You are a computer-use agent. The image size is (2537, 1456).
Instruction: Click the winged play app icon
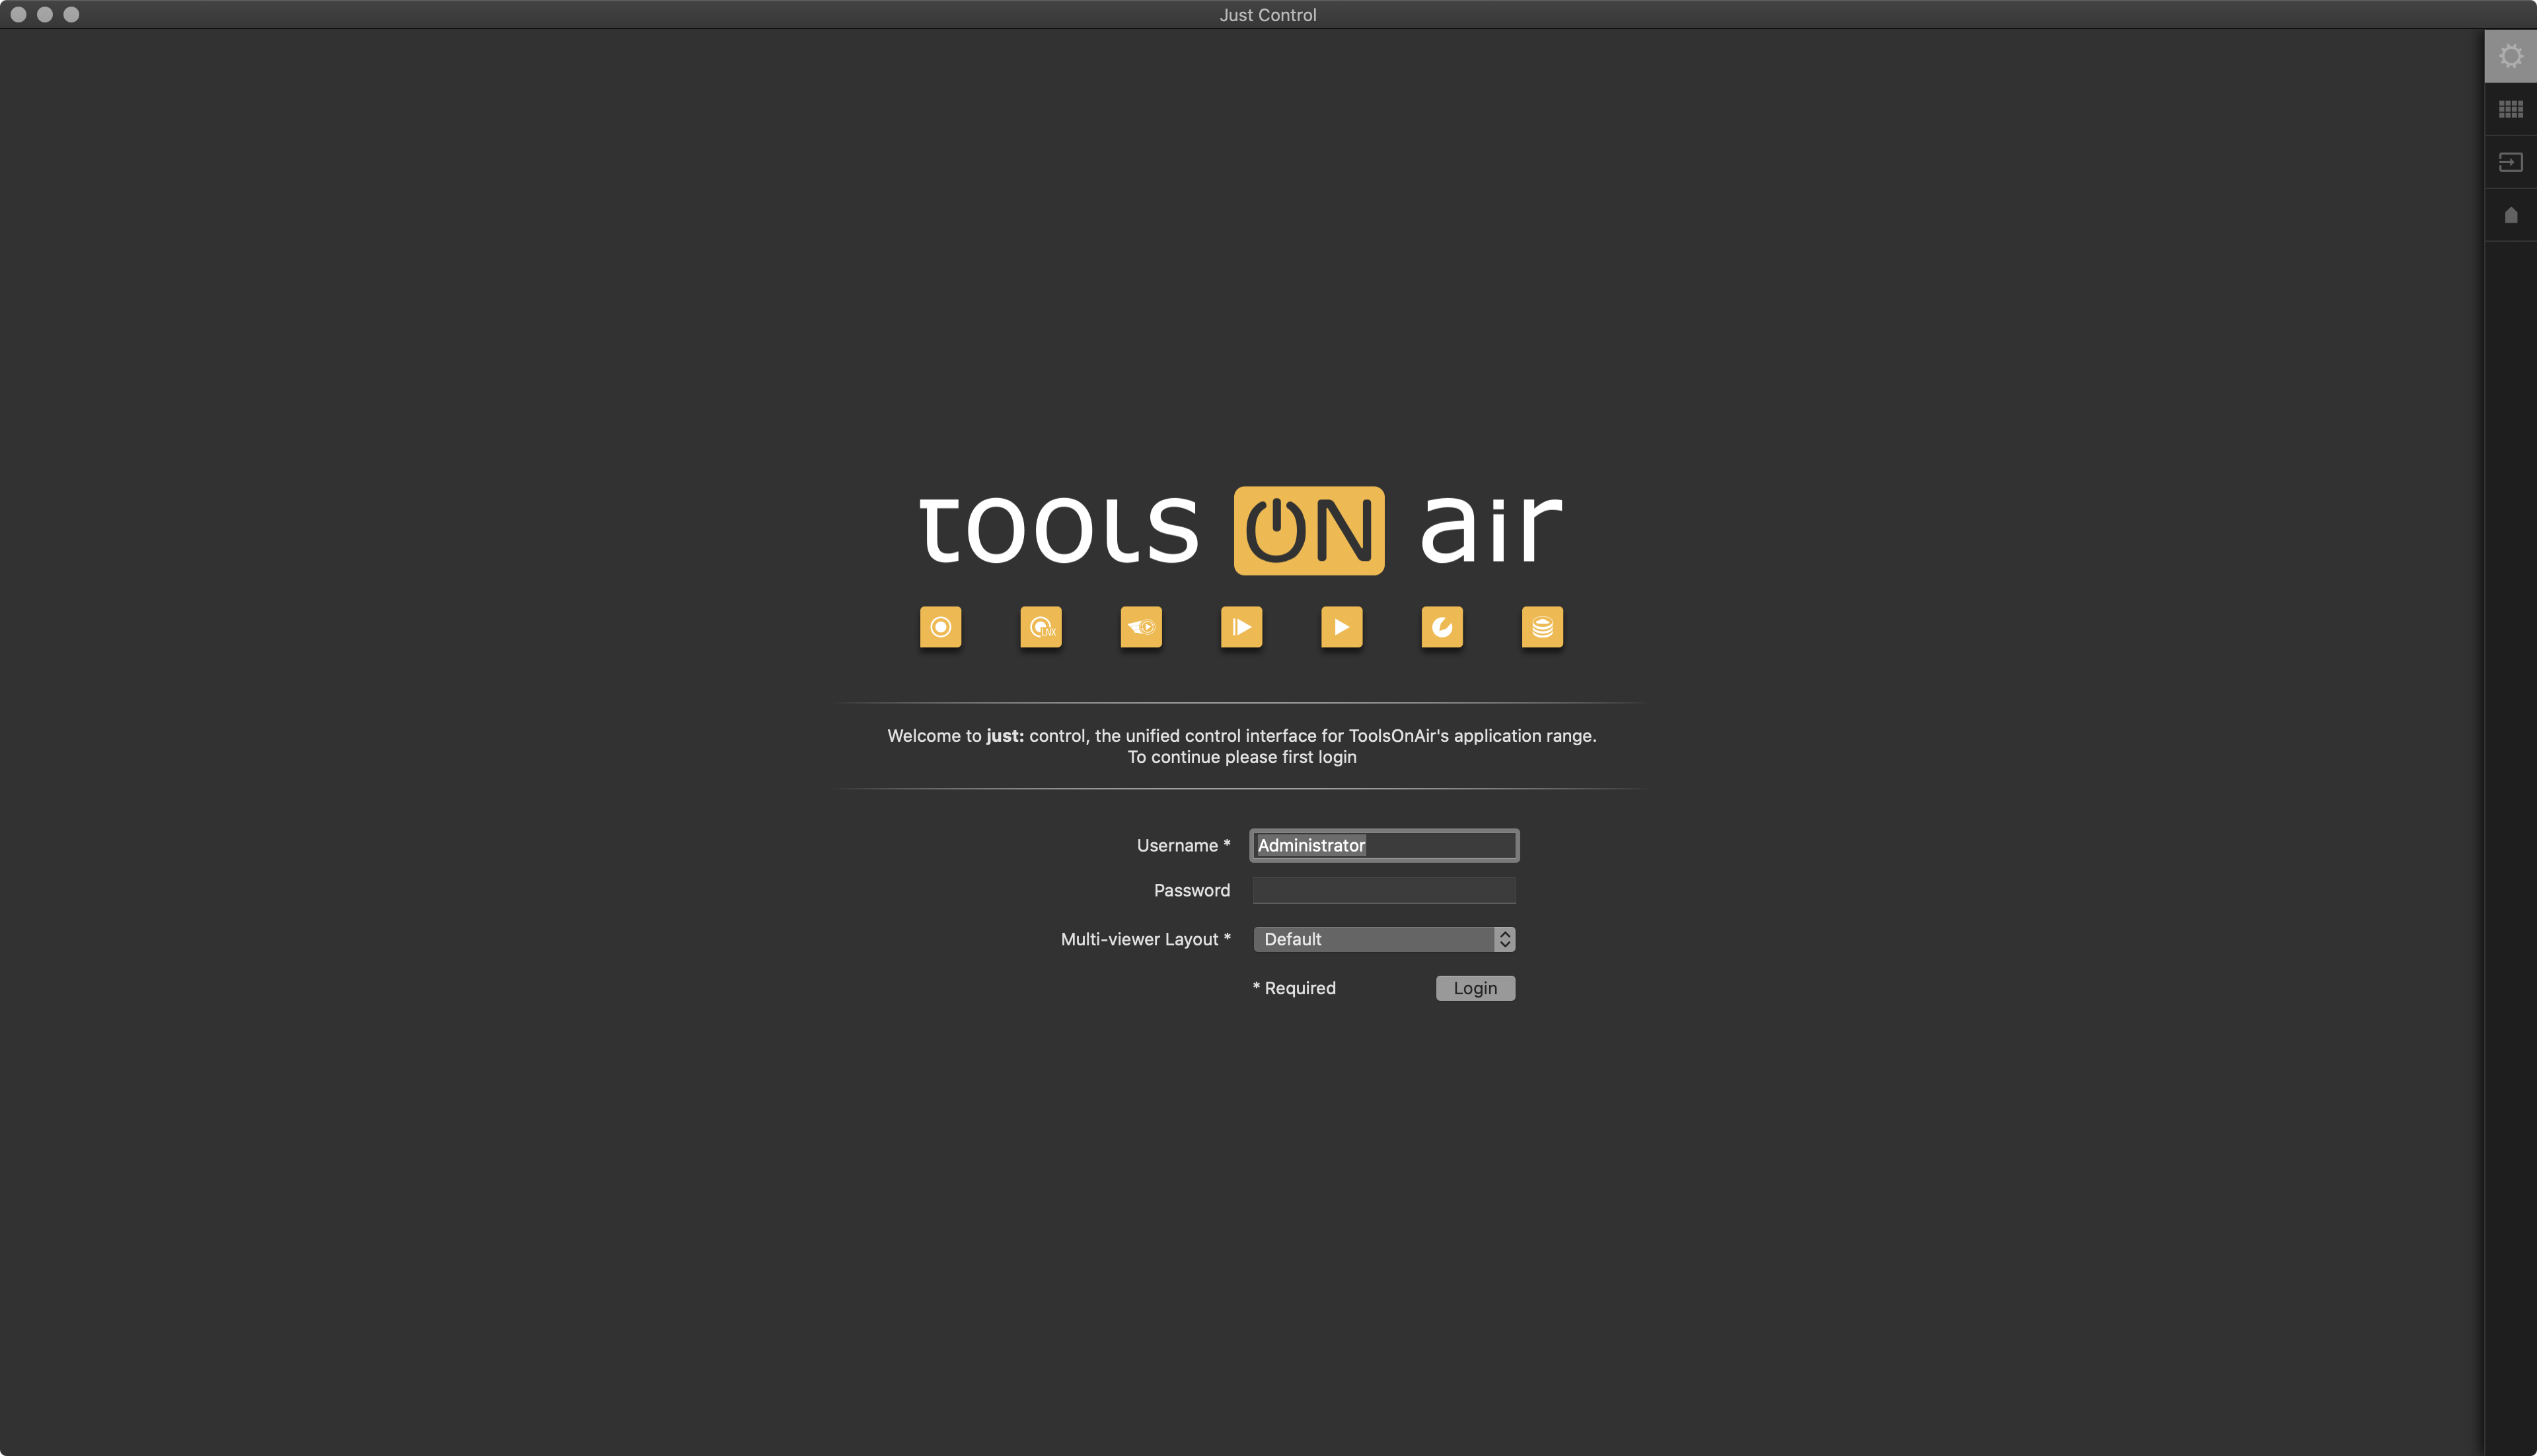pyautogui.click(x=1141, y=627)
